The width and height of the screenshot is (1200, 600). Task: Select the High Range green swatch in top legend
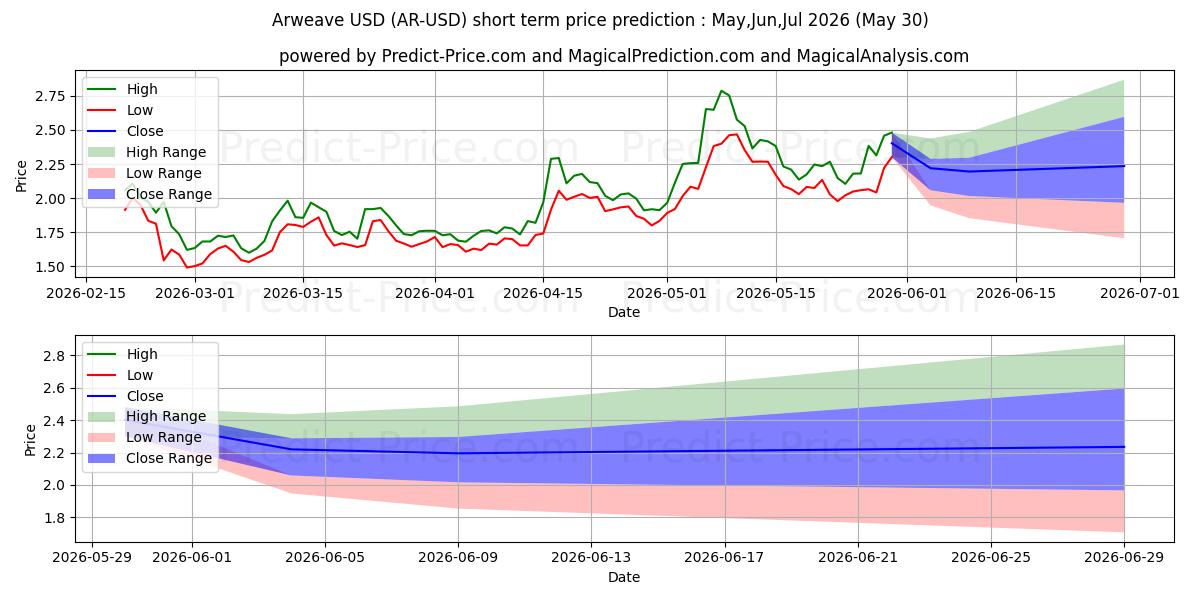(x=104, y=152)
